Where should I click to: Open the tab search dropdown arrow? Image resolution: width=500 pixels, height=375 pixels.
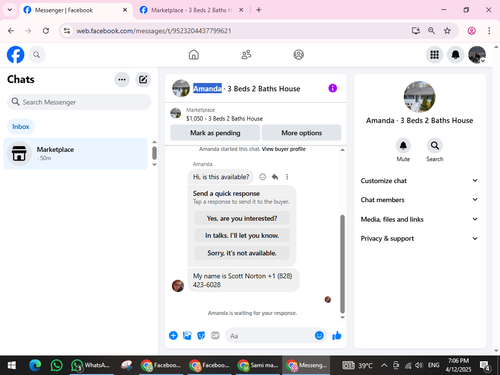pos(10,10)
